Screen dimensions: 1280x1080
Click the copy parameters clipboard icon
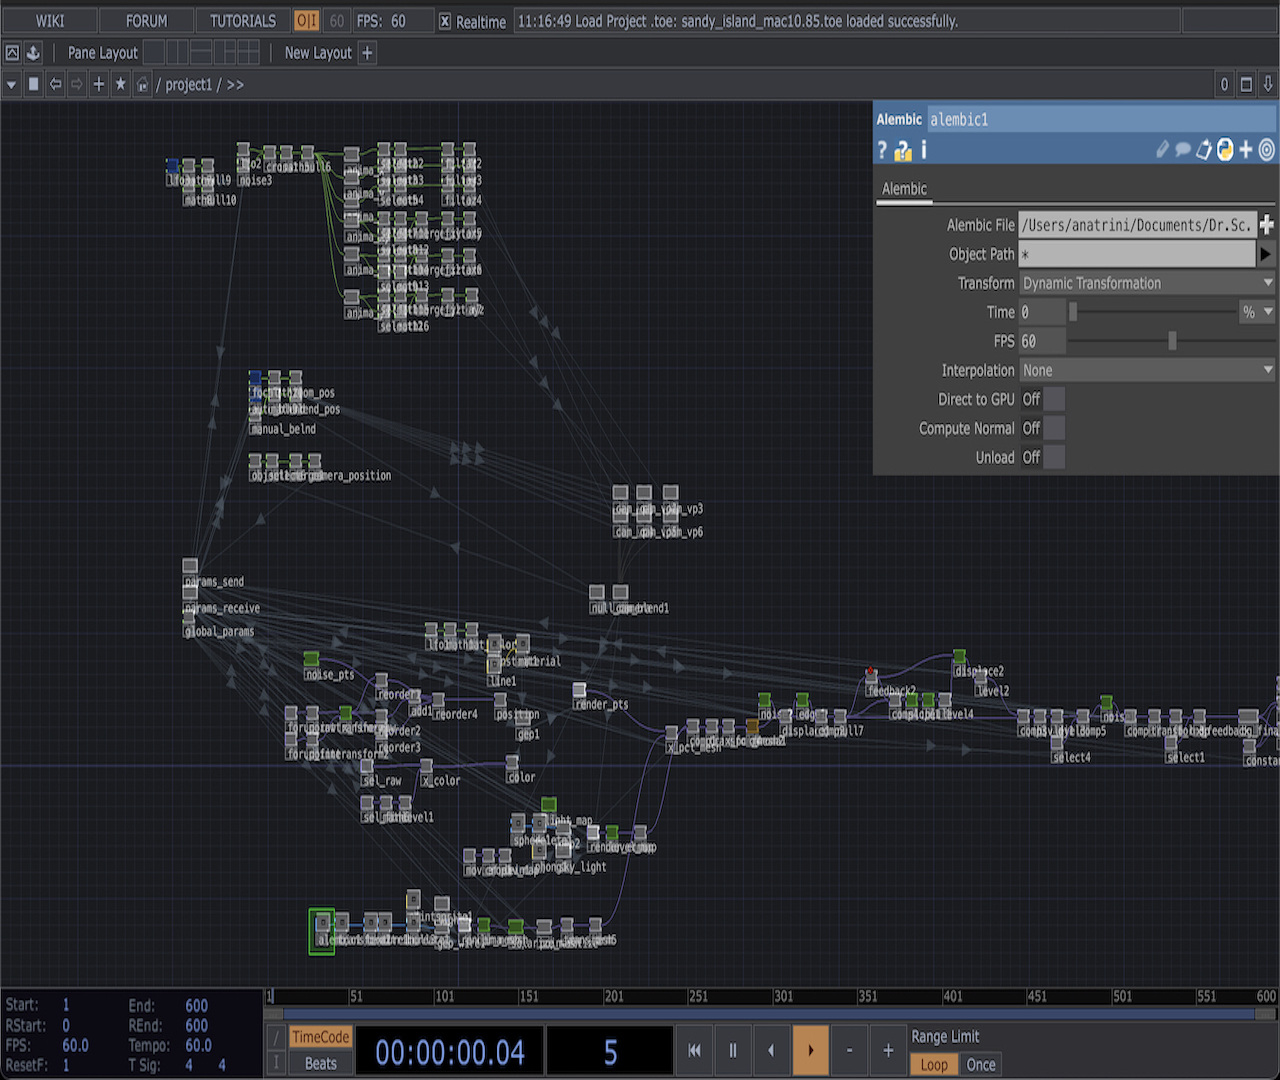pyautogui.click(x=1203, y=150)
